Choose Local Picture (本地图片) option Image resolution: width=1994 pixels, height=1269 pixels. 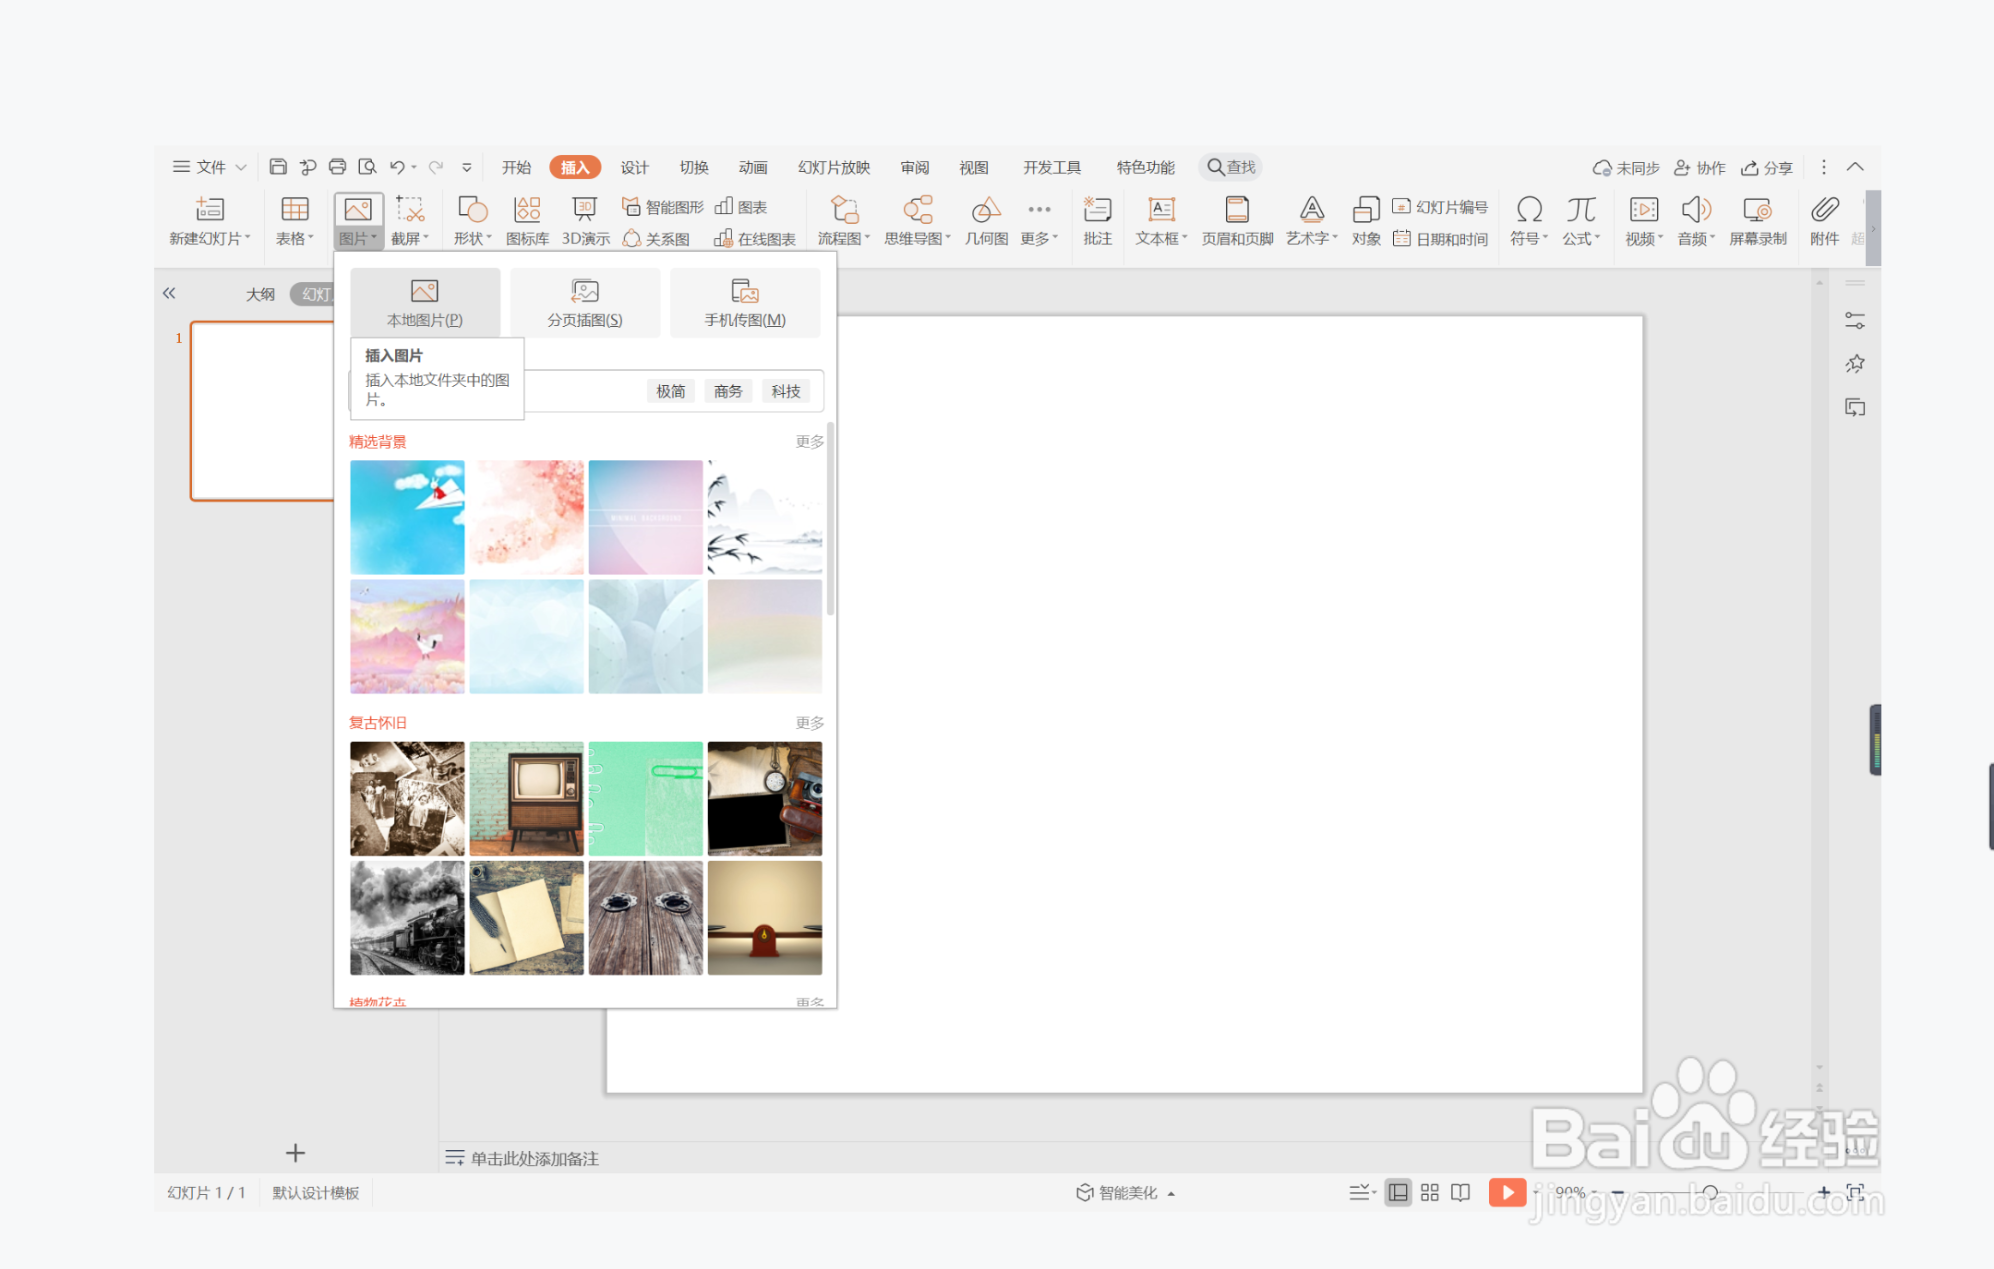pos(425,302)
